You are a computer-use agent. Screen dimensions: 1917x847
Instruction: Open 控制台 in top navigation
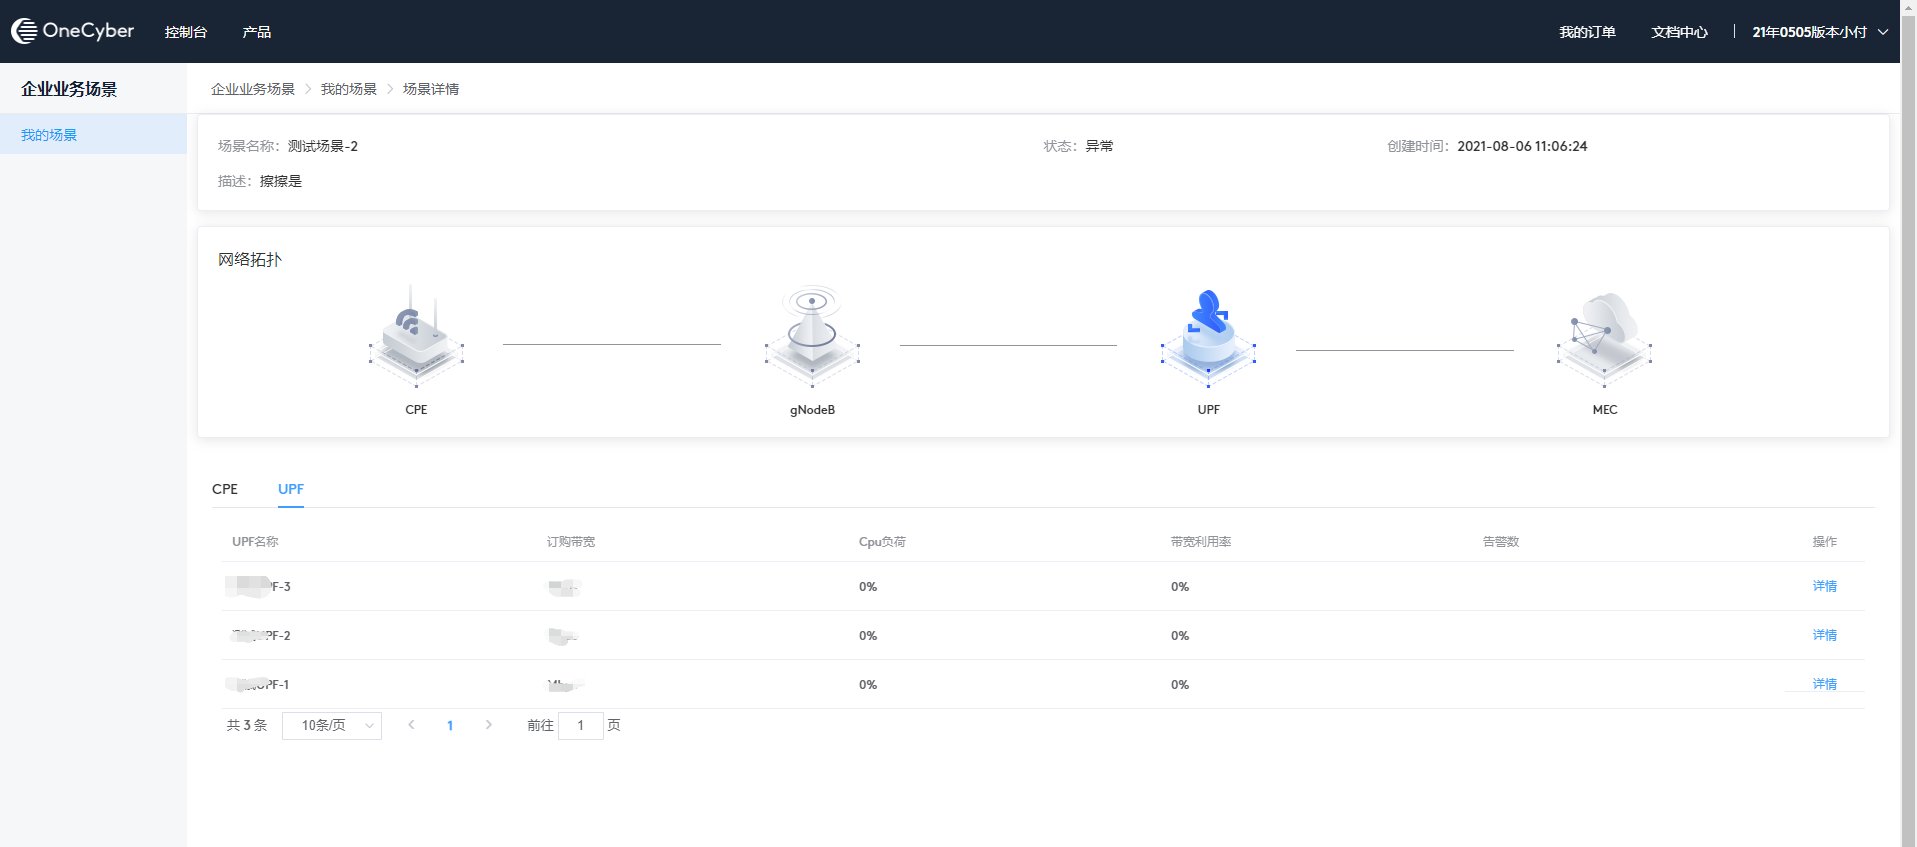[186, 32]
